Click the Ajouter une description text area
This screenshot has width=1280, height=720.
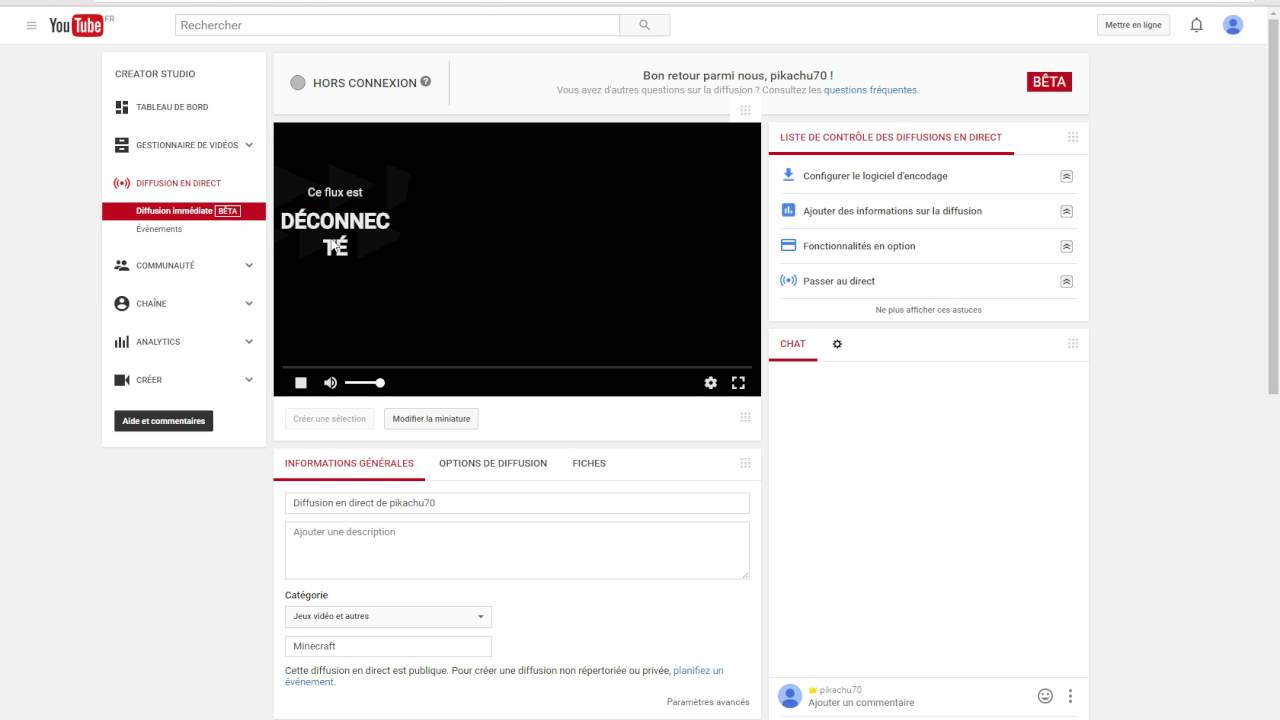pos(517,550)
